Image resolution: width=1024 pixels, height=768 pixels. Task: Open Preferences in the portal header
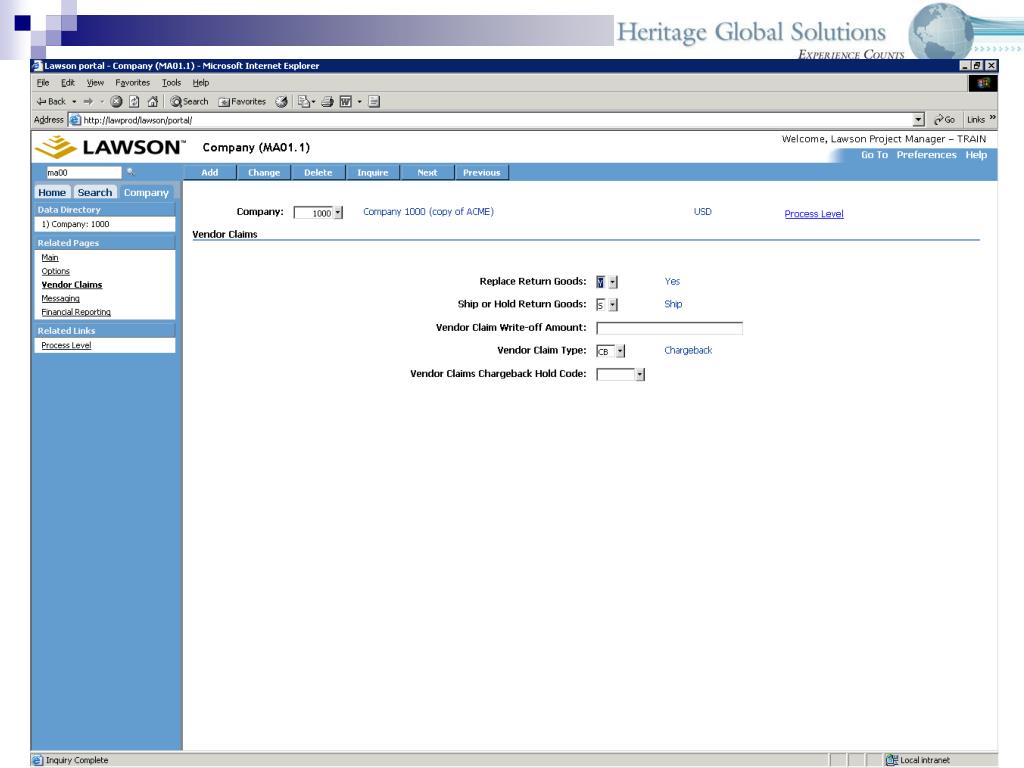coord(926,155)
